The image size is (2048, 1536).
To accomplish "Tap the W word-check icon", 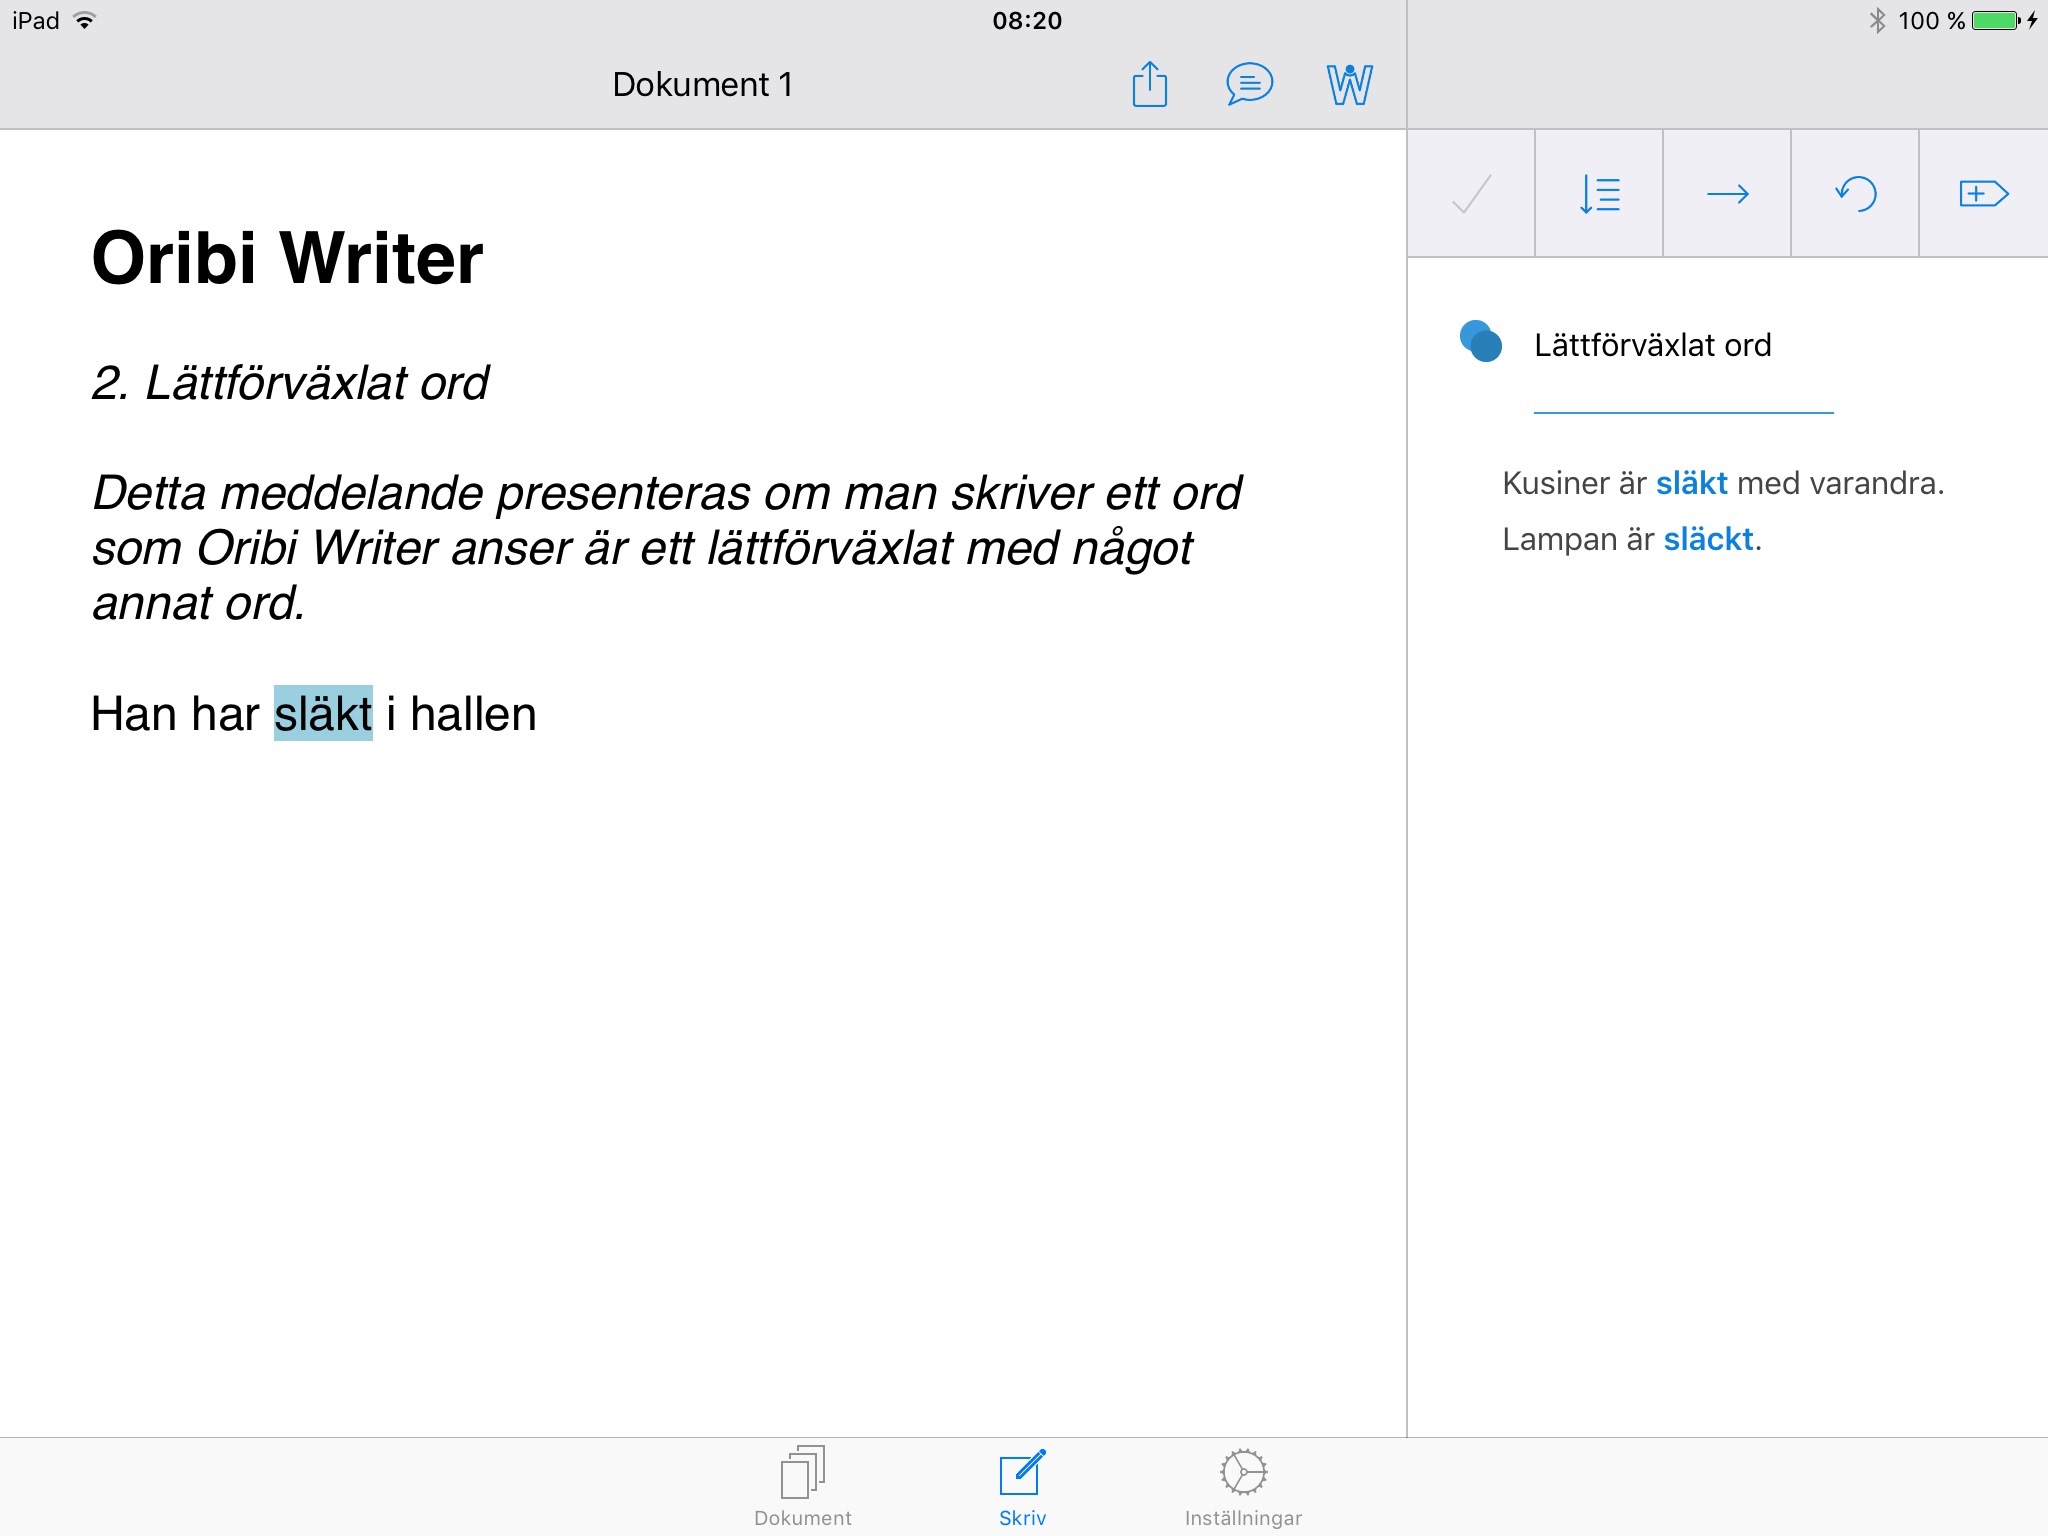I will pos(1349,84).
